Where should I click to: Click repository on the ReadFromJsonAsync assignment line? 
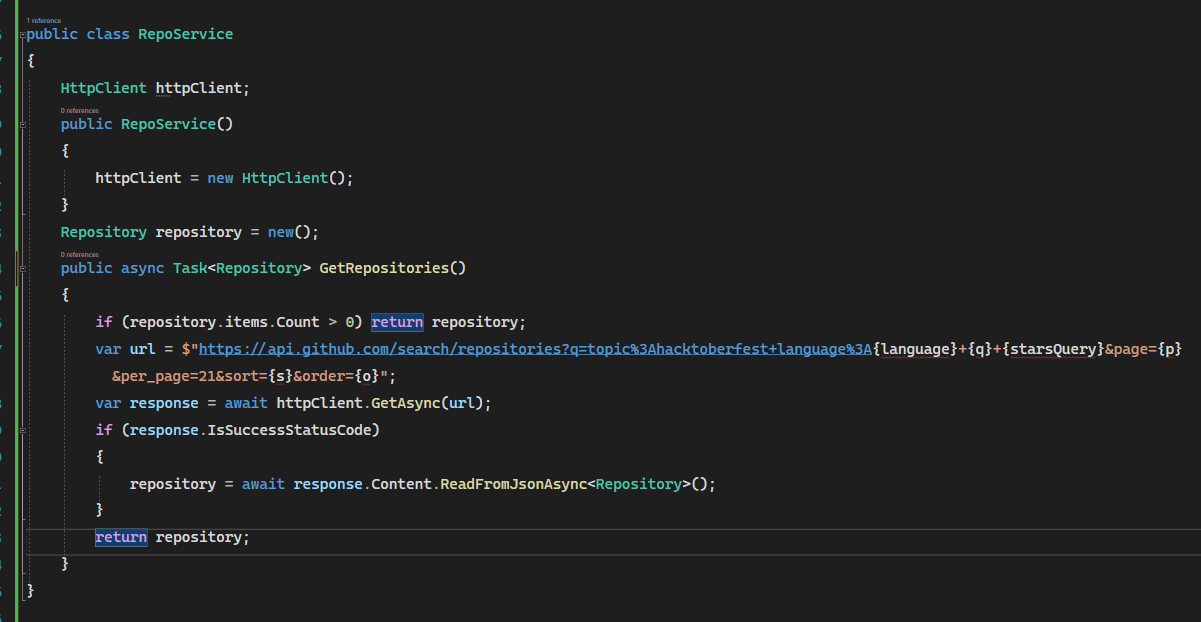pos(173,484)
